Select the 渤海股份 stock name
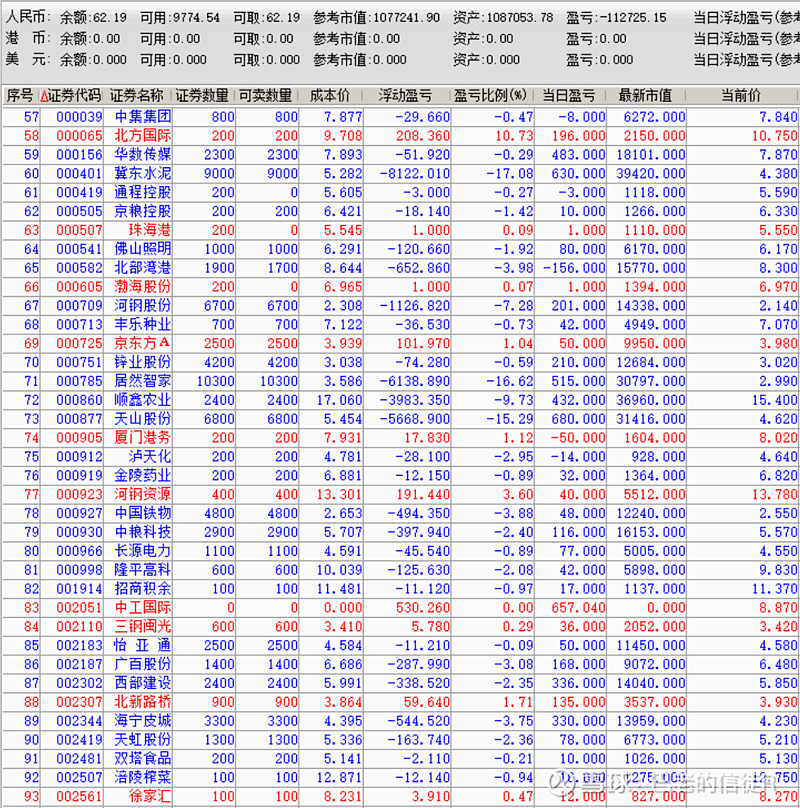The height and width of the screenshot is (808, 800). pyautogui.click(x=143, y=287)
